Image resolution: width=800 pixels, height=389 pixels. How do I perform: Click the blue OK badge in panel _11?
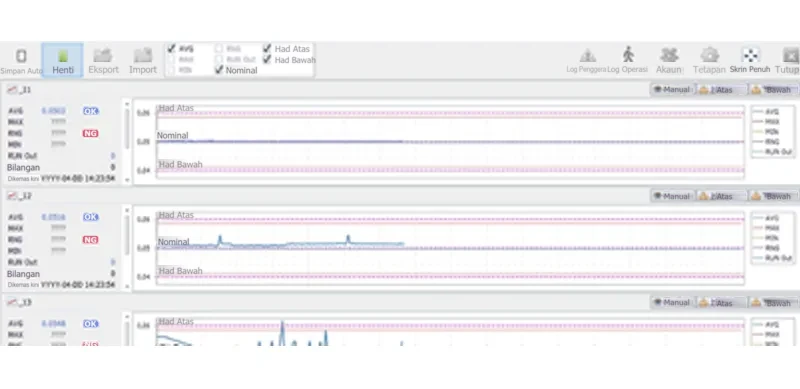[90, 111]
